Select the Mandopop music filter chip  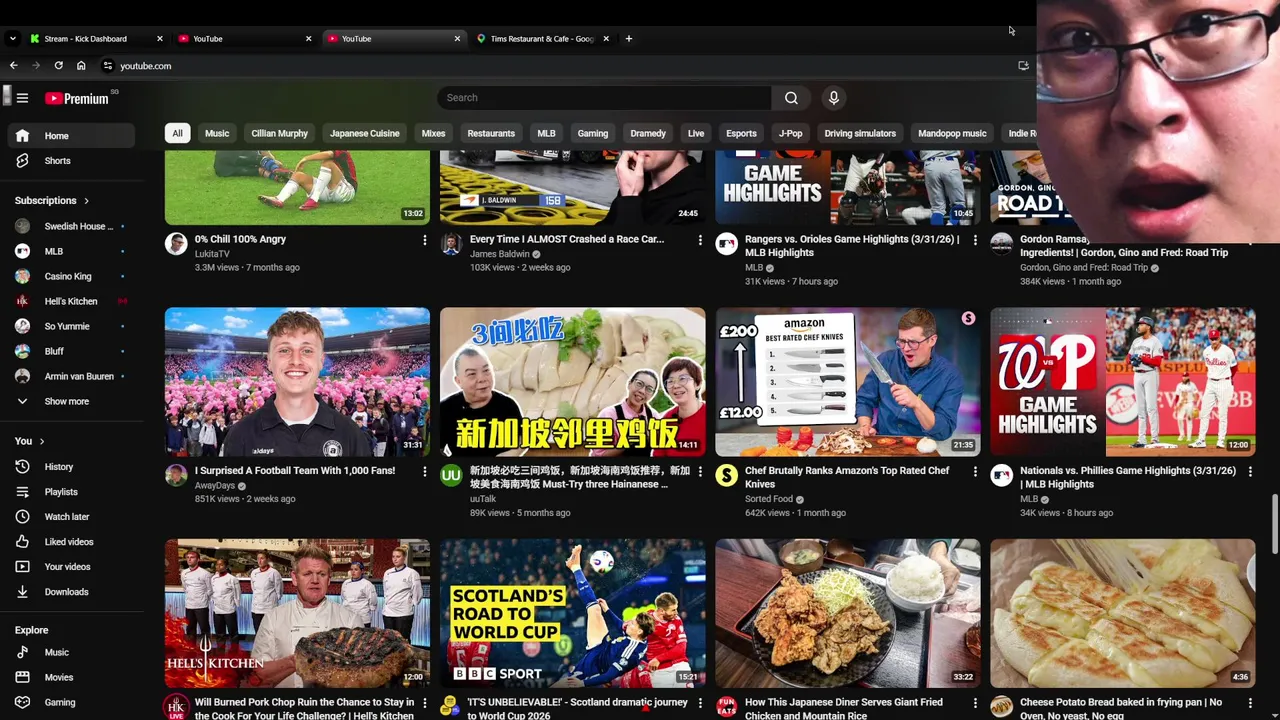(x=952, y=133)
